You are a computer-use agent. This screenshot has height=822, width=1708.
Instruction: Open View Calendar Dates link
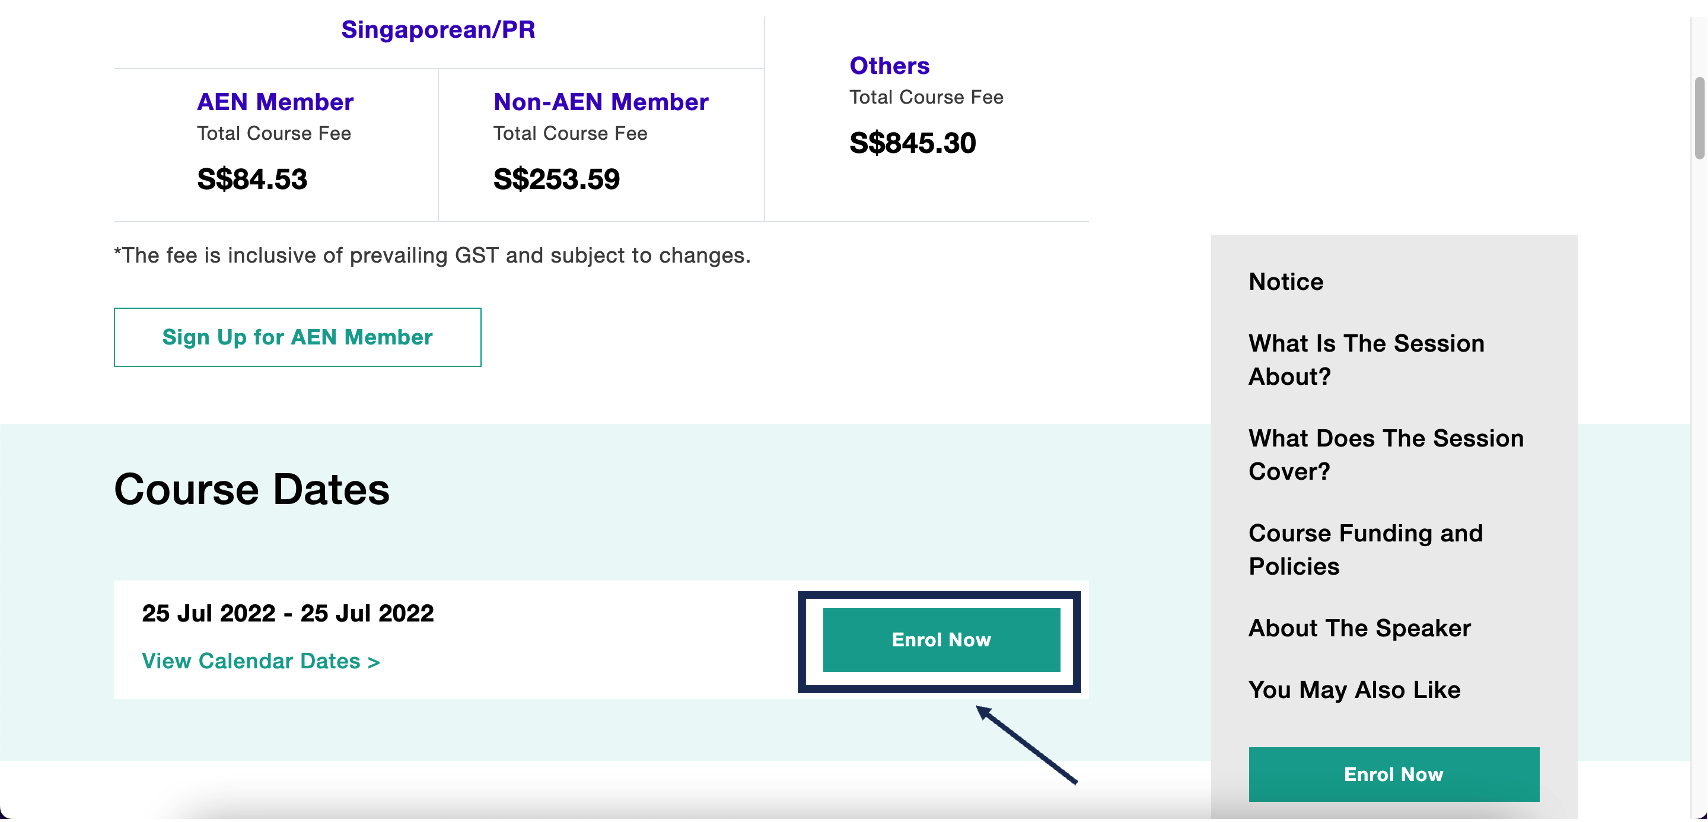[251, 661]
